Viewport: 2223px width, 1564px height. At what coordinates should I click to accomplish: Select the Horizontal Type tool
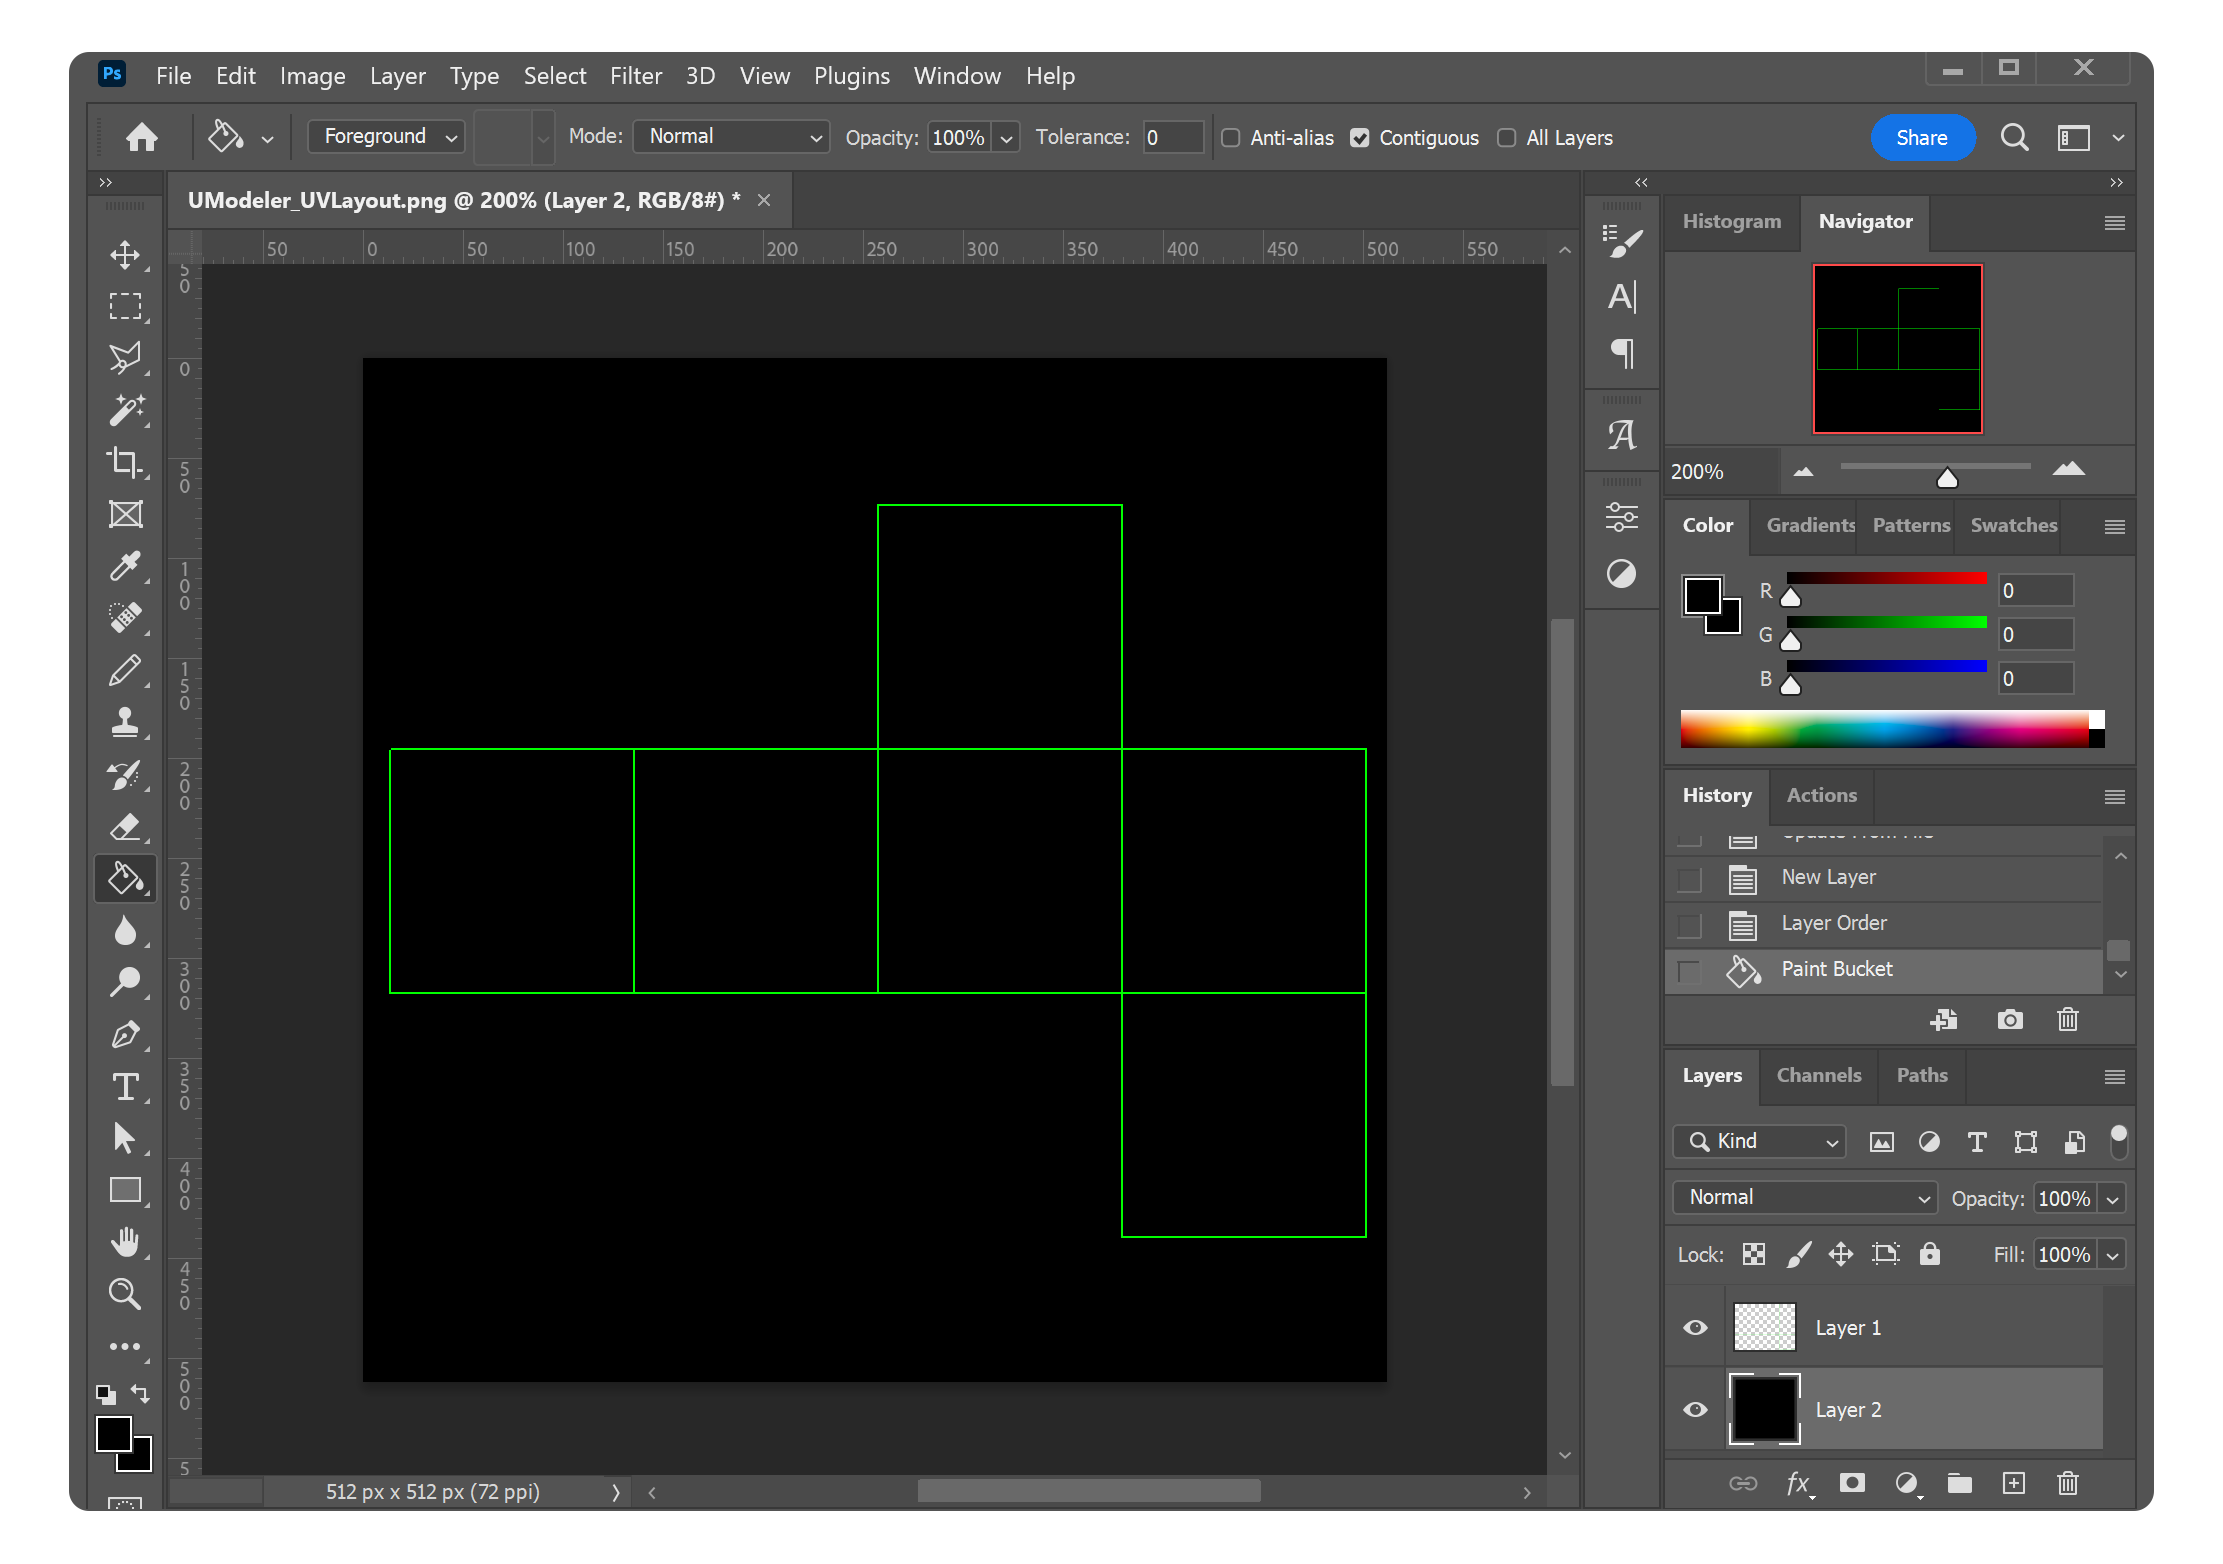tap(125, 1087)
